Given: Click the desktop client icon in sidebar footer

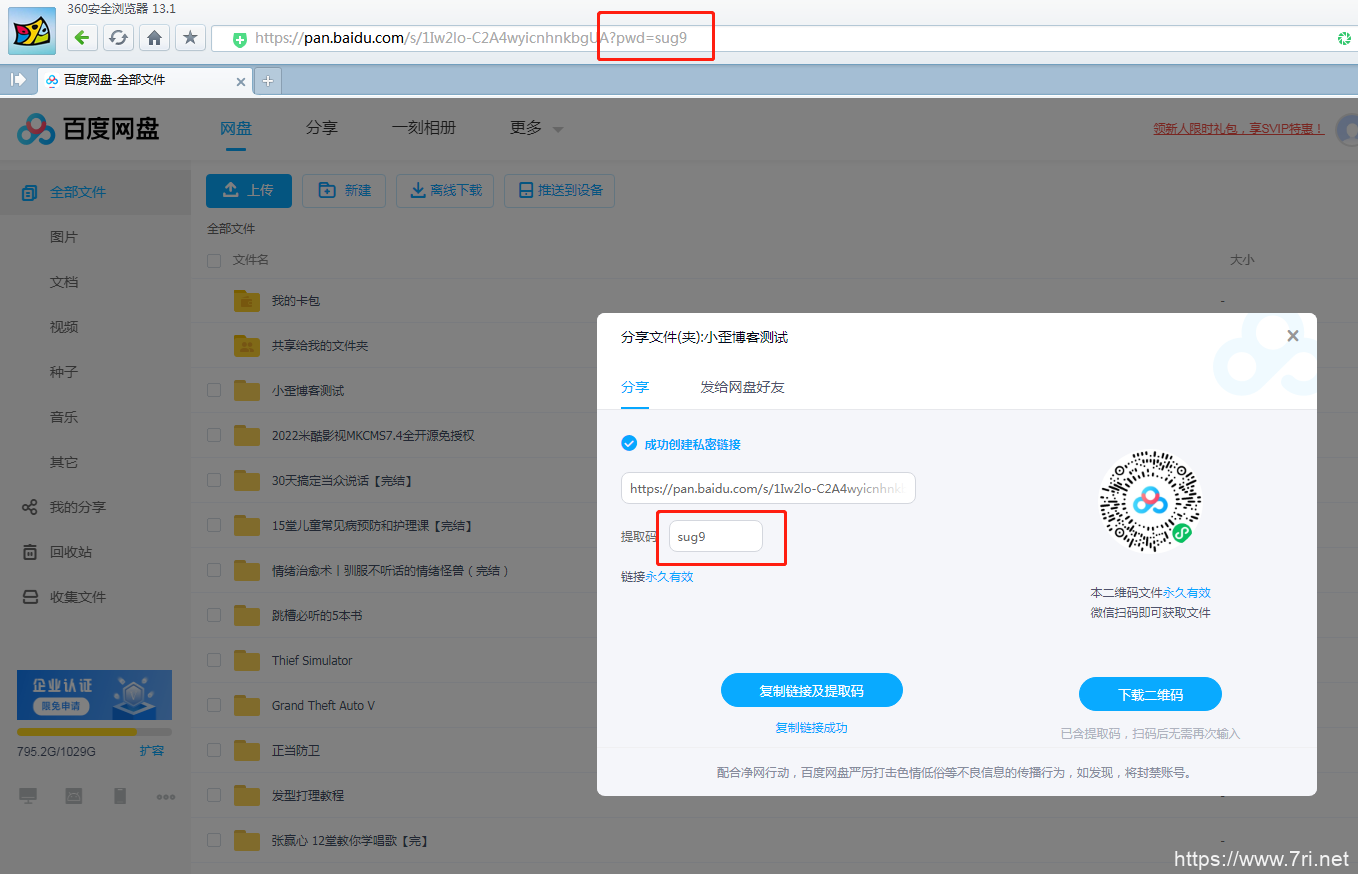Looking at the screenshot, I should tap(28, 796).
